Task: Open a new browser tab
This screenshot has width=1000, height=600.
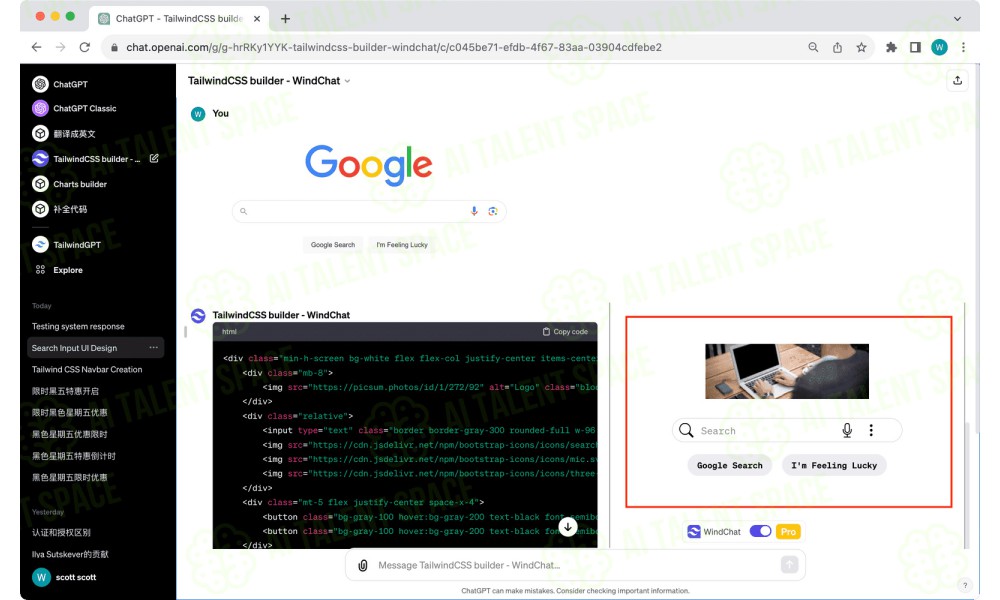Action: (286, 19)
